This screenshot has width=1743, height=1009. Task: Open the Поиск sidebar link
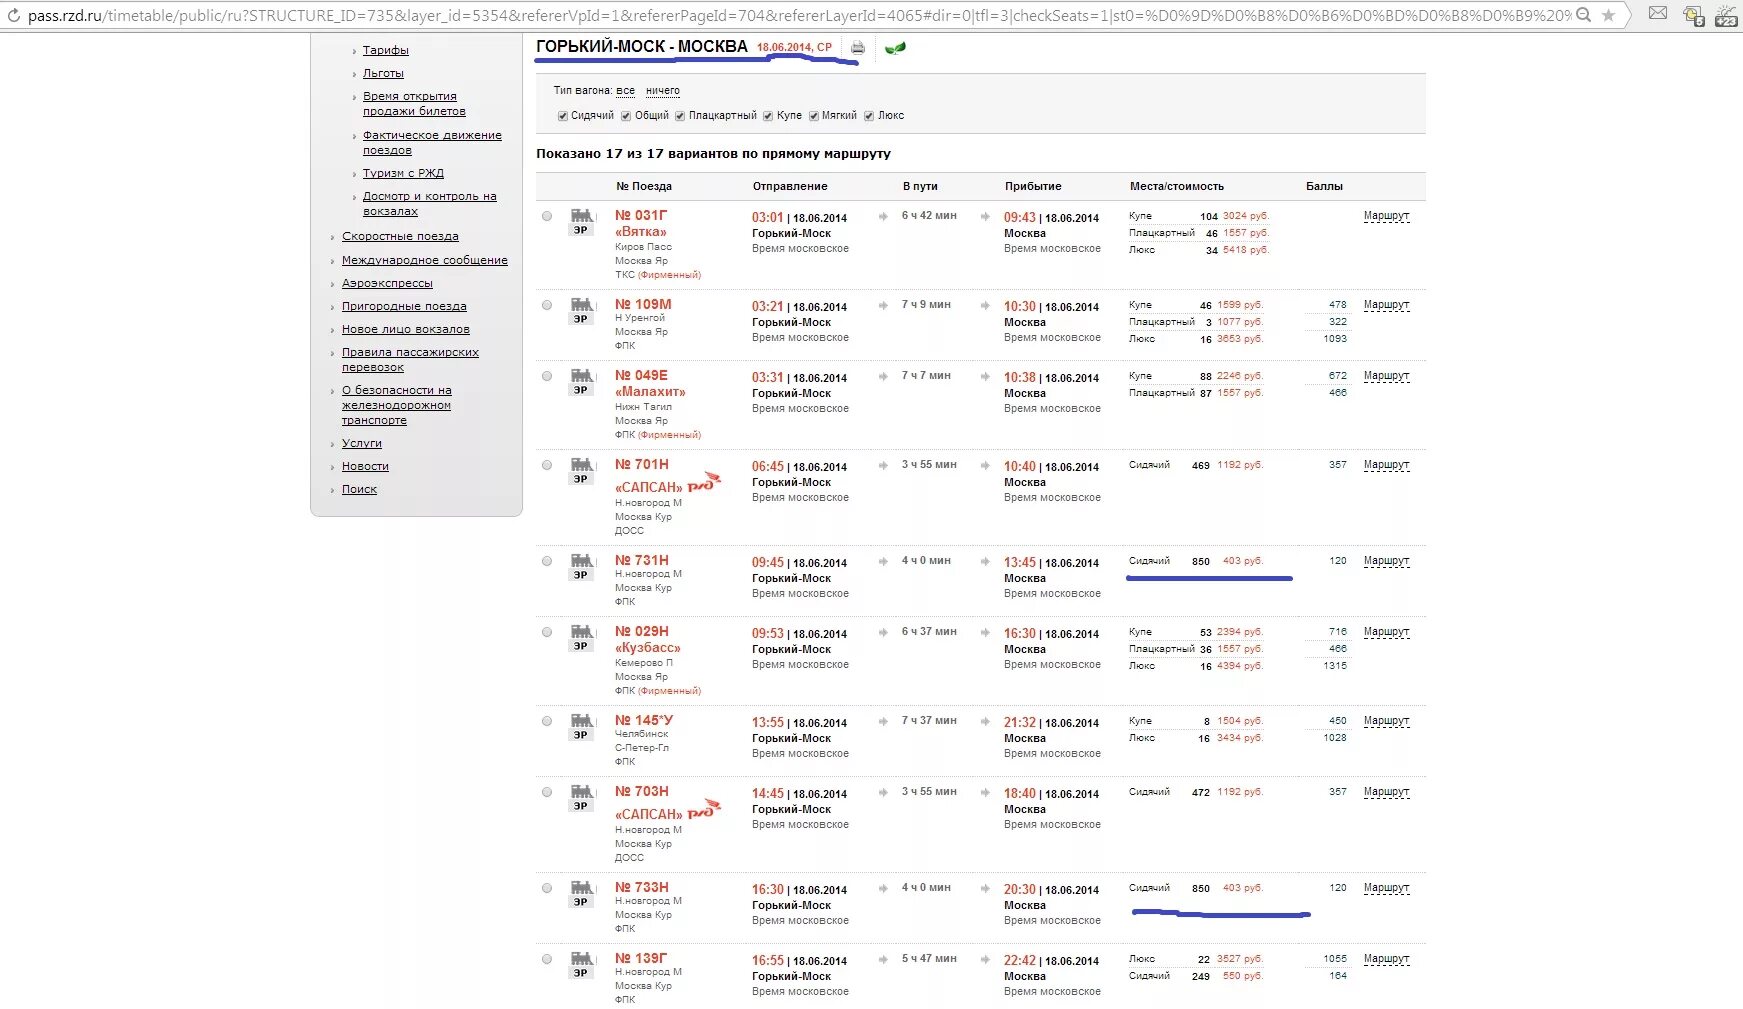point(359,490)
